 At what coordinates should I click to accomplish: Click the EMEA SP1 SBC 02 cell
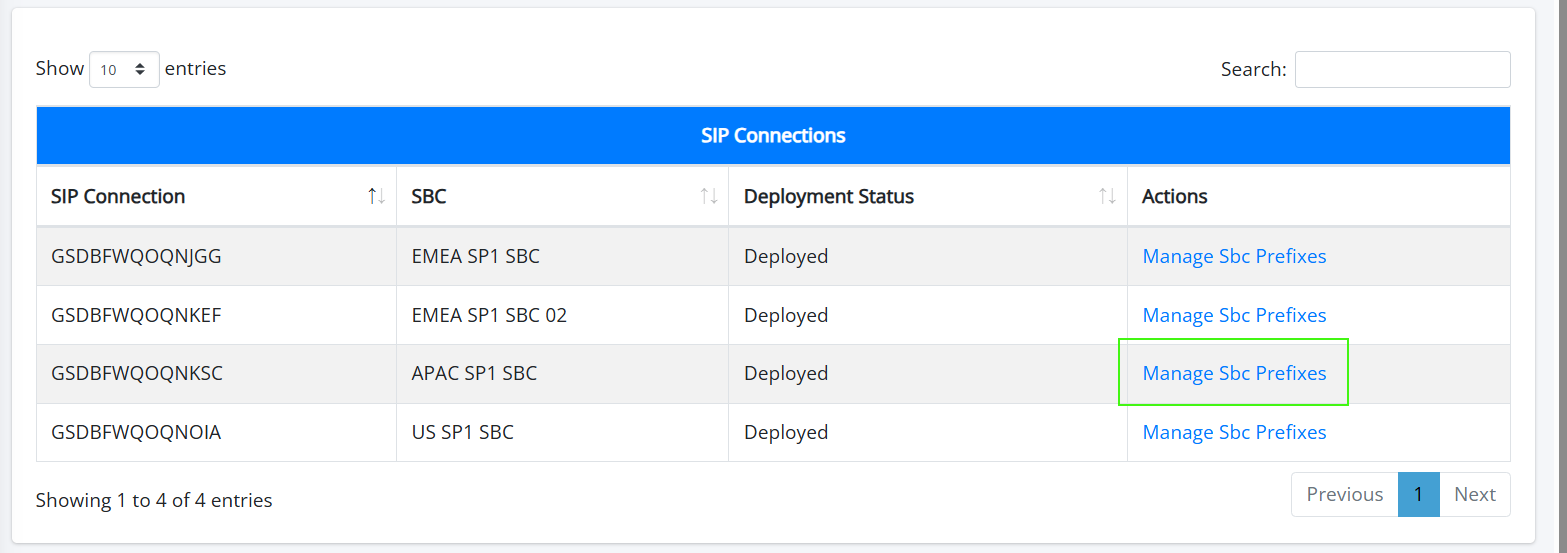[x=562, y=315]
